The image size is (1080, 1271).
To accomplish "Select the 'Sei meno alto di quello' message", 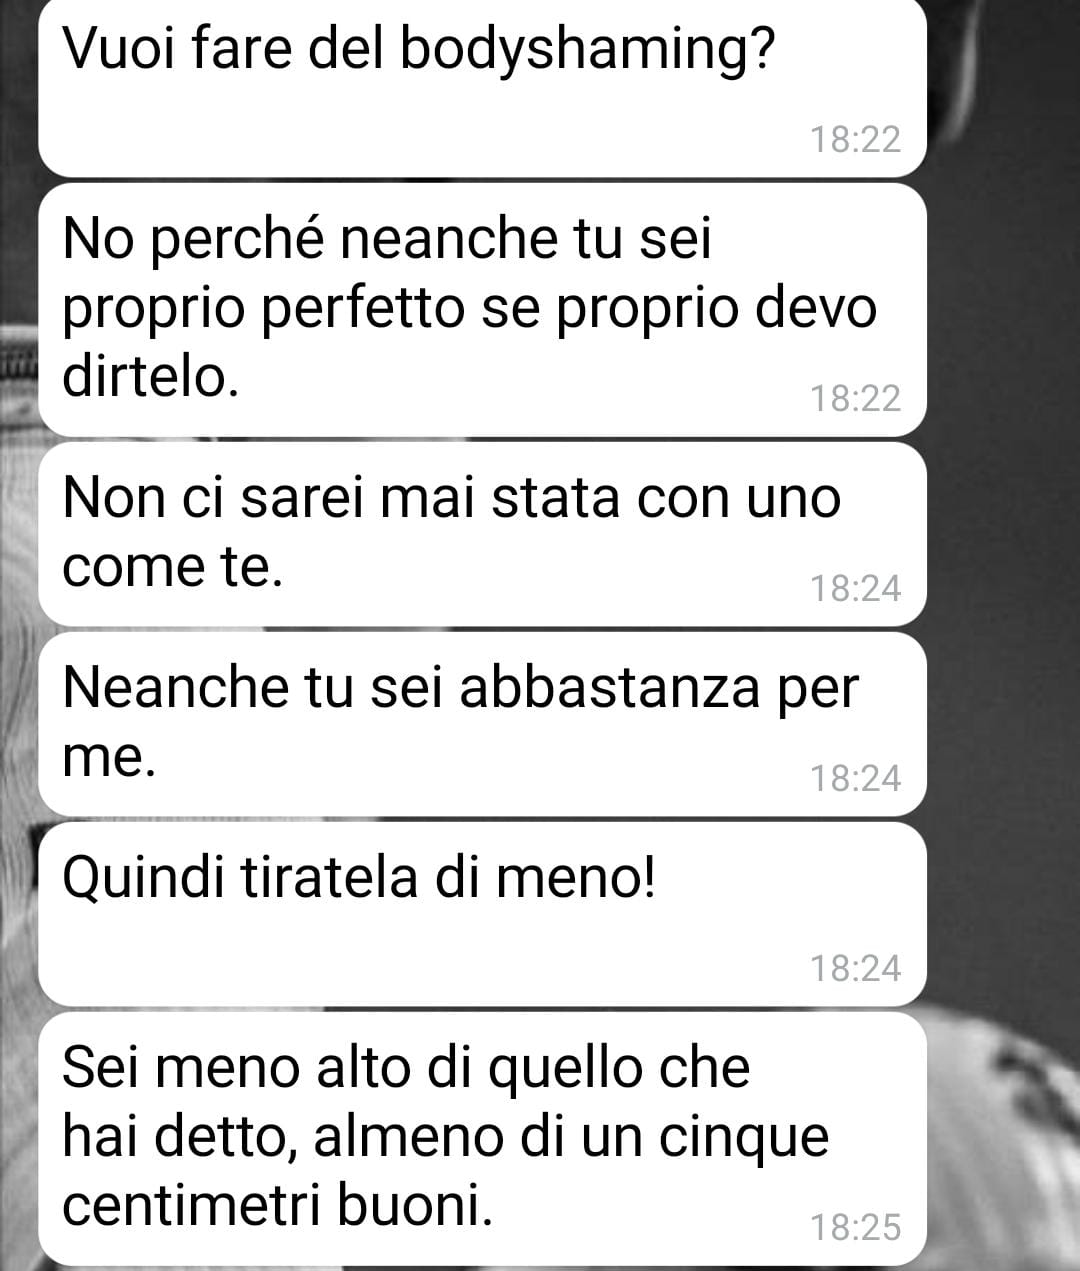I will (x=482, y=1139).
